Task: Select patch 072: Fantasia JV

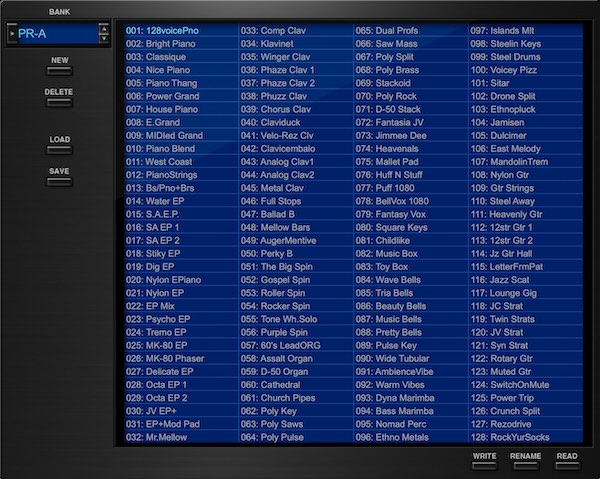Action: point(411,122)
